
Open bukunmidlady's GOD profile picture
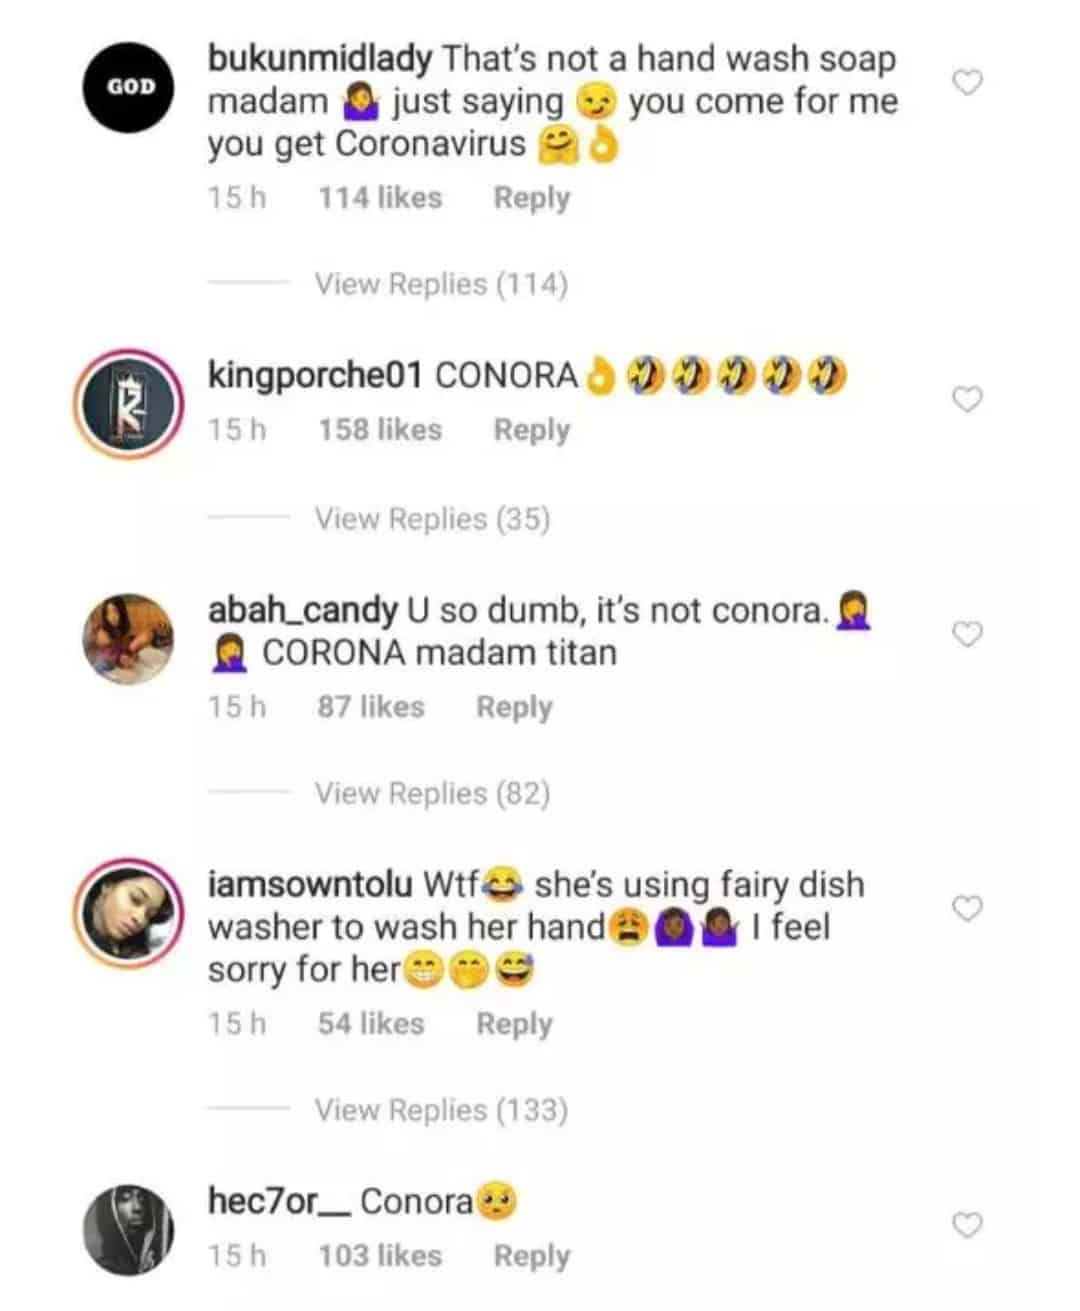pyautogui.click(x=127, y=86)
